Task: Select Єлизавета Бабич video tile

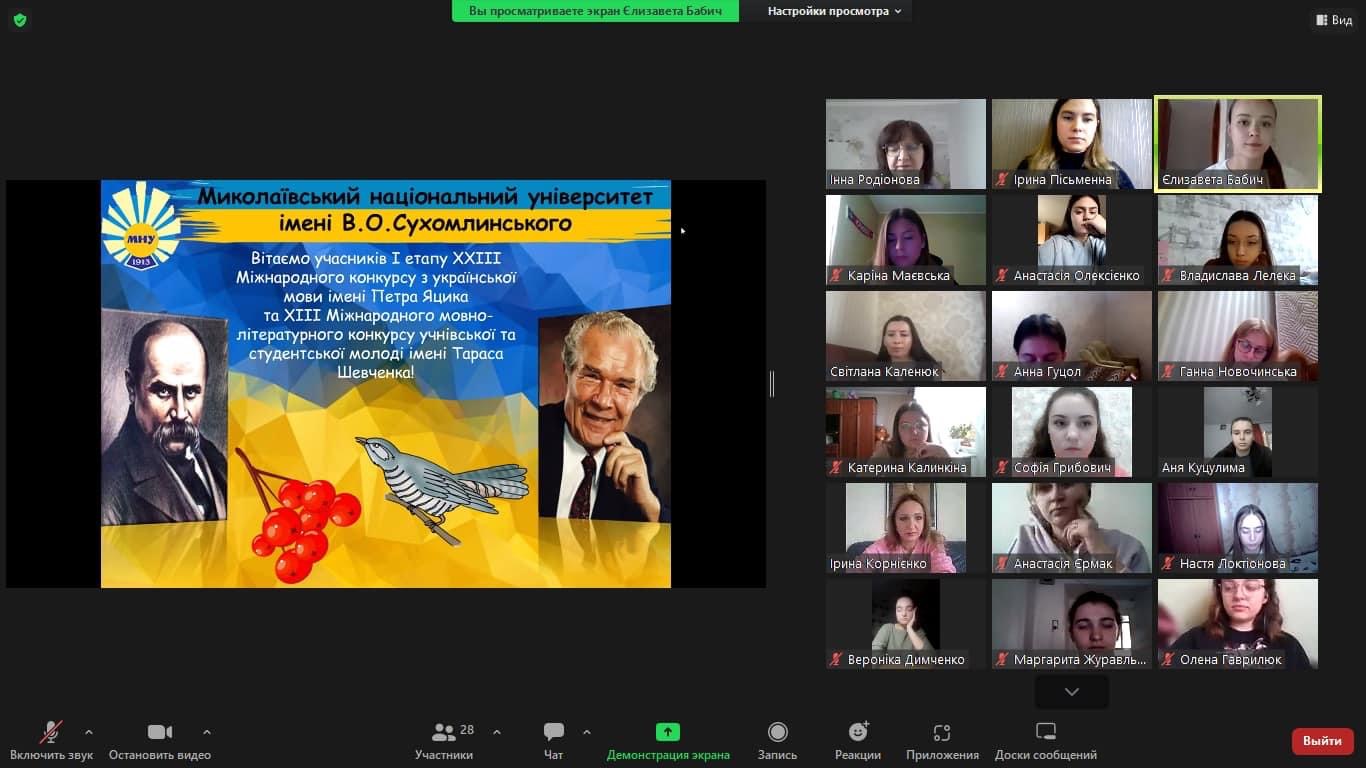Action: coord(1238,144)
